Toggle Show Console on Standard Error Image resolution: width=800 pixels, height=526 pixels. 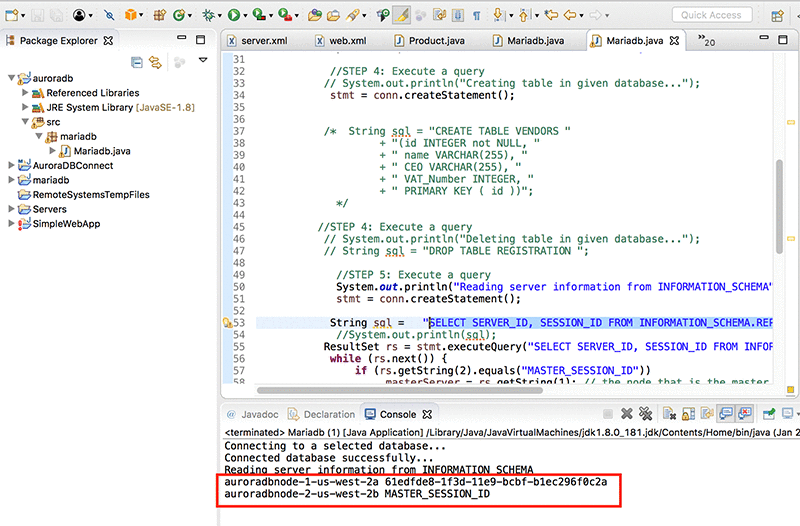click(745, 413)
